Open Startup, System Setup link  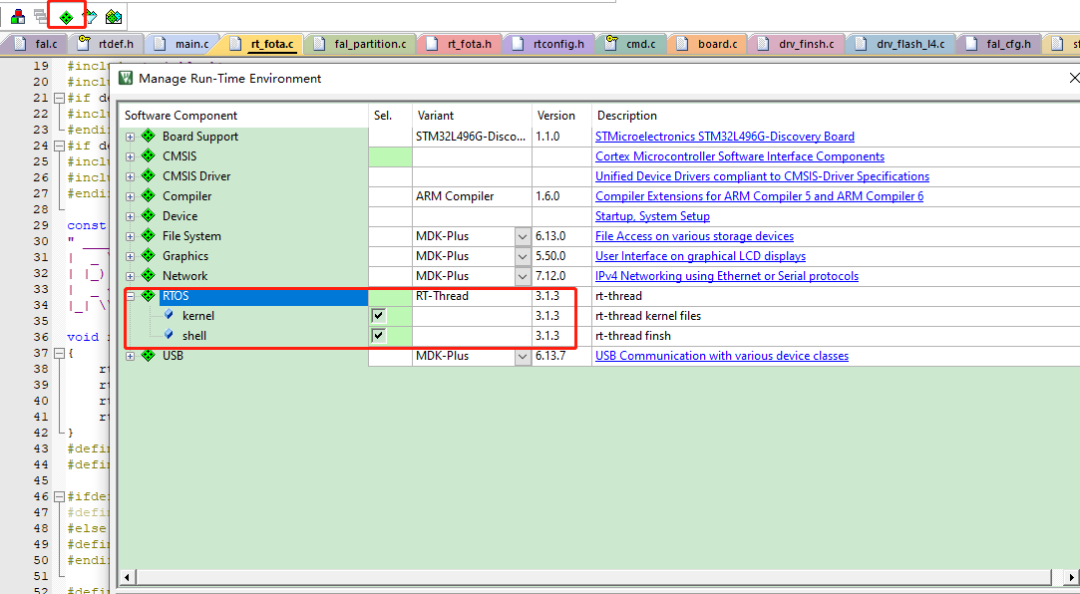pos(652,216)
